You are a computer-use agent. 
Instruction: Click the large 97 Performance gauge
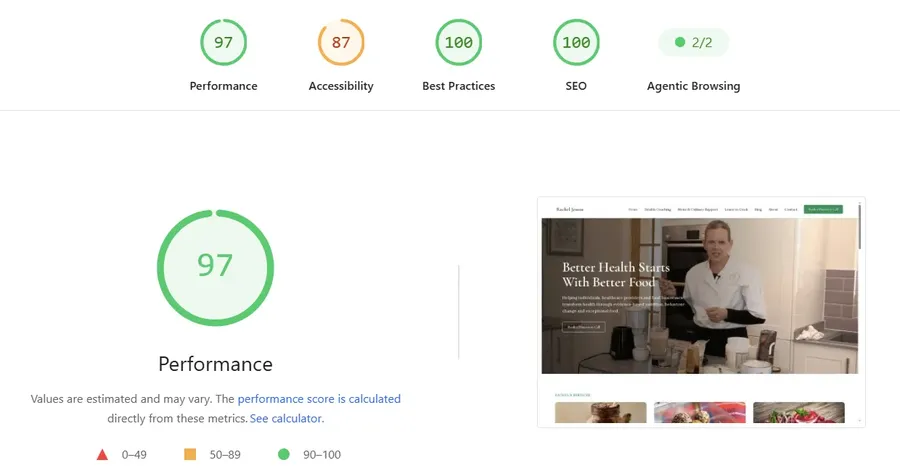tap(215, 268)
